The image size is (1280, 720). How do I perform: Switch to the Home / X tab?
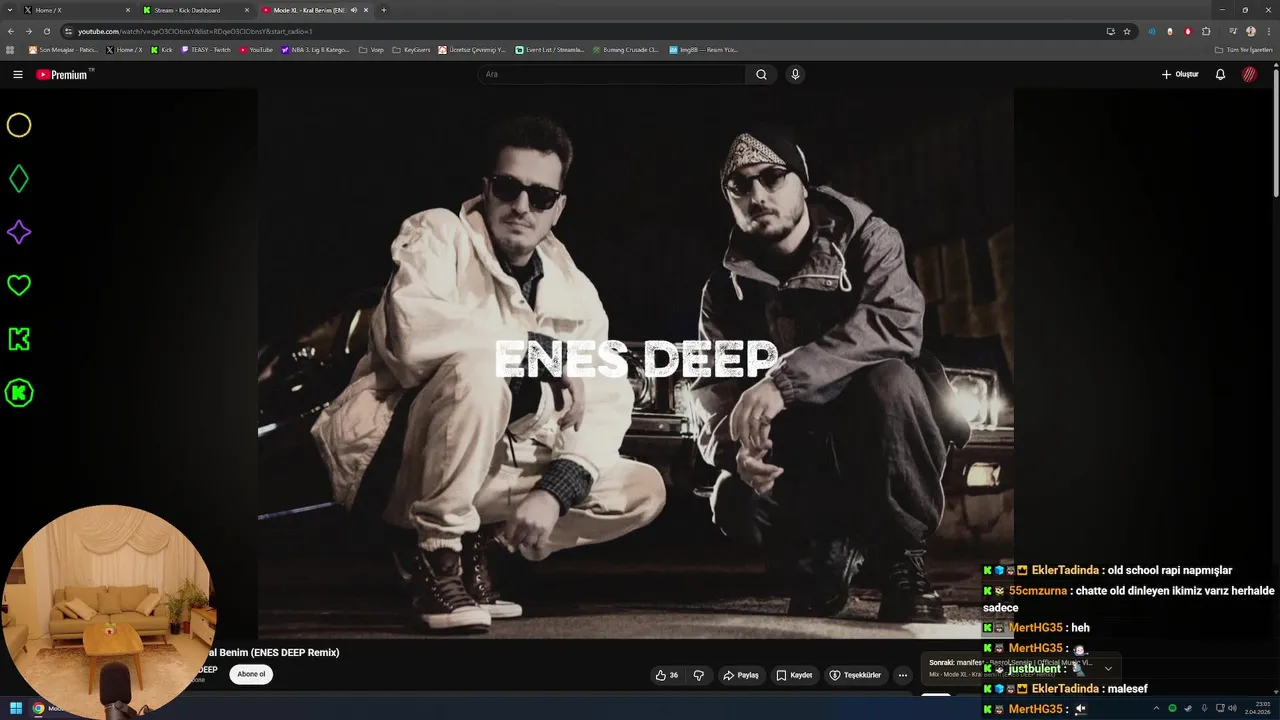click(x=75, y=10)
